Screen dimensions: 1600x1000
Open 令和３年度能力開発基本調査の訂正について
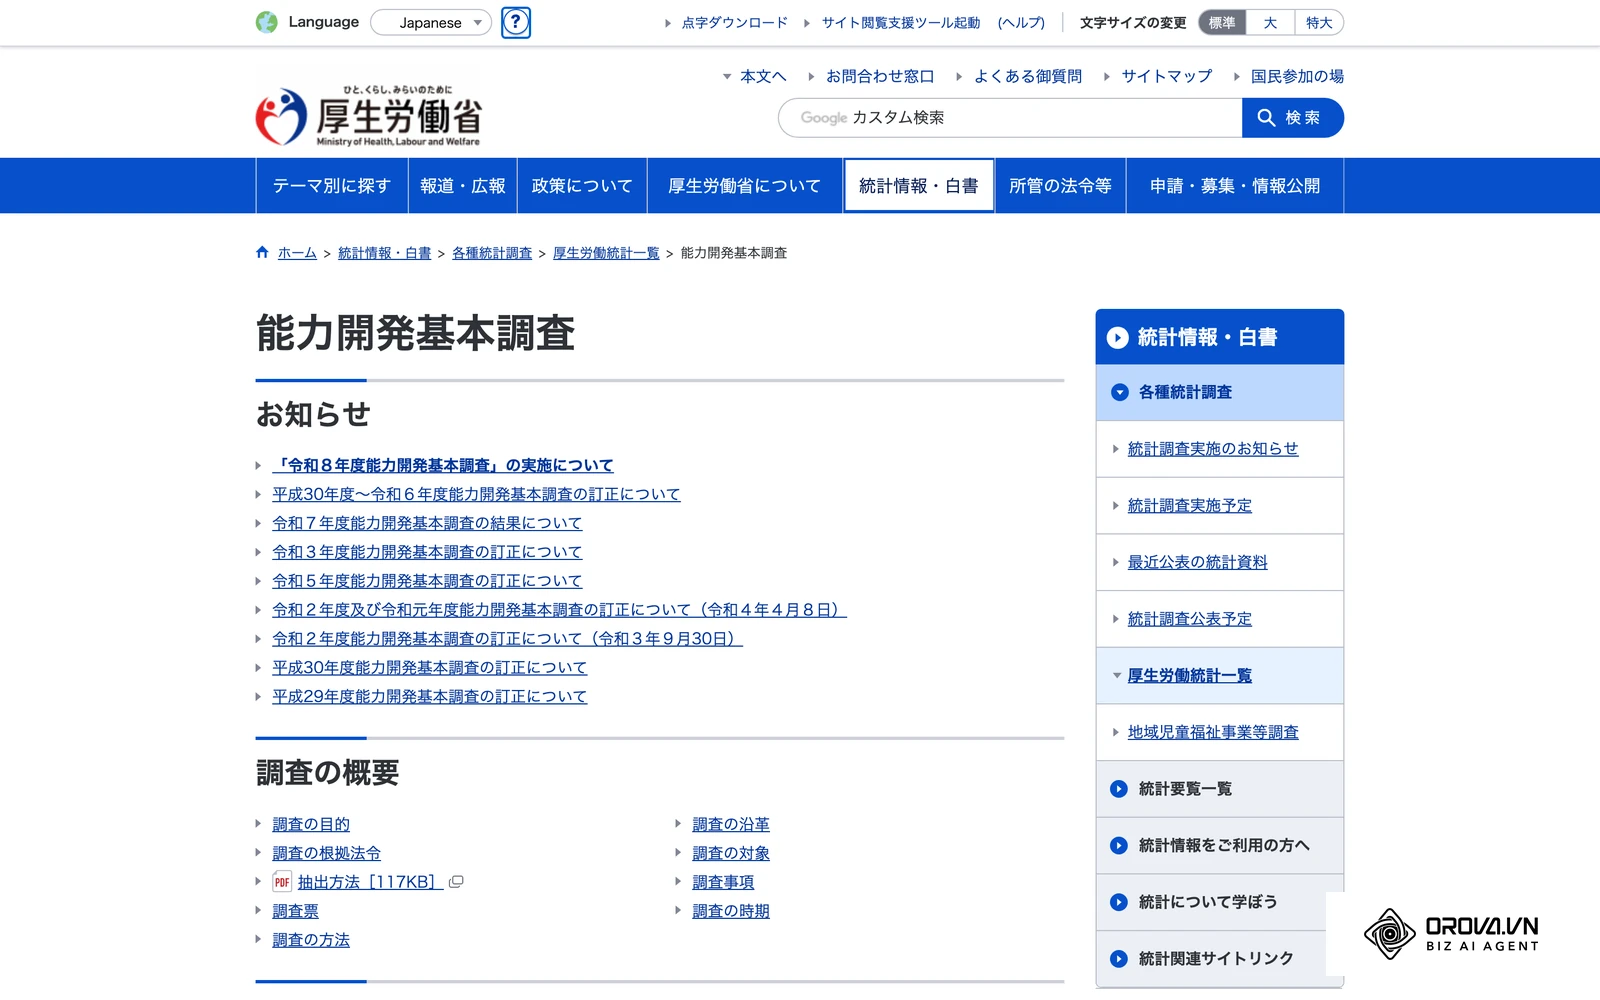[x=427, y=552]
